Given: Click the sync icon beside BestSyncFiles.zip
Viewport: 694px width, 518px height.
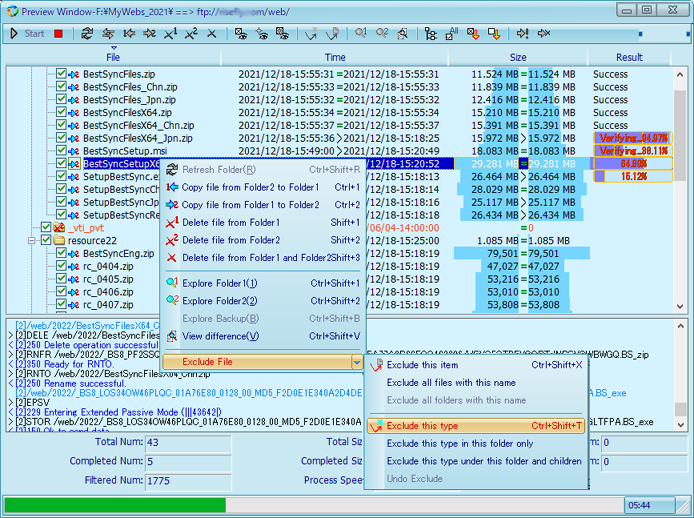Looking at the screenshot, I should [x=74, y=74].
